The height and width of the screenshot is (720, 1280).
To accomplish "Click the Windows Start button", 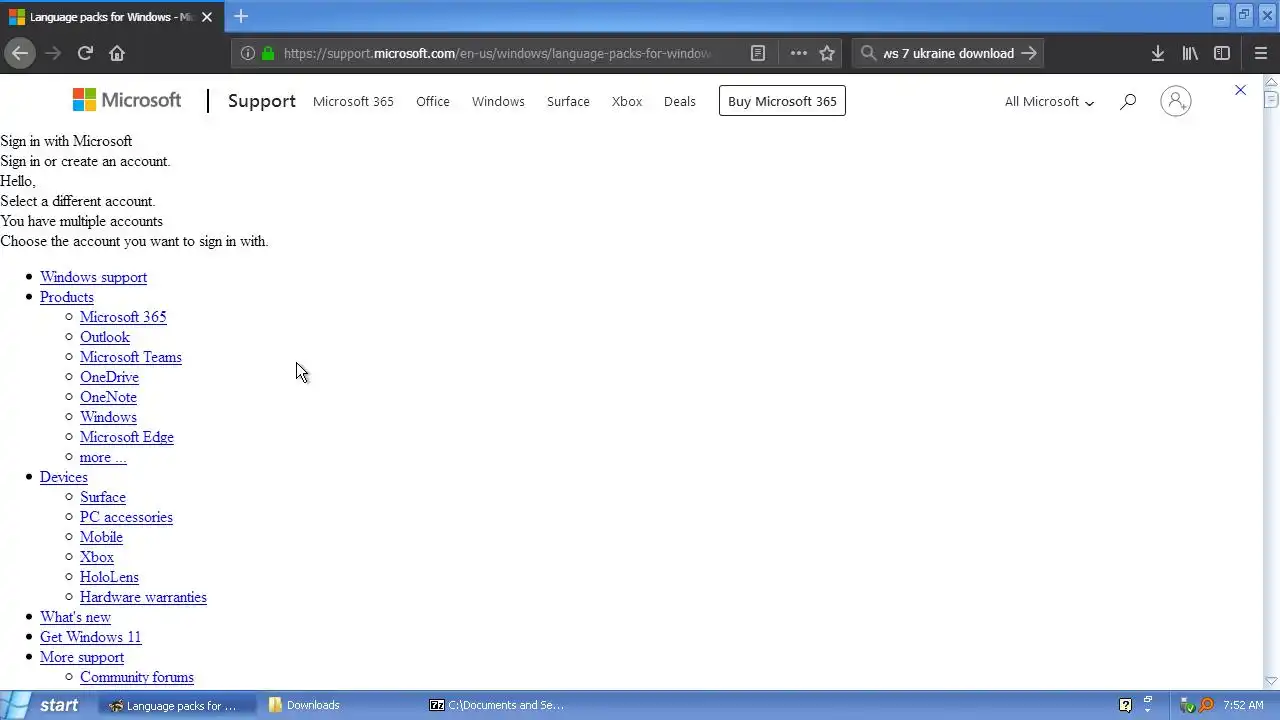I will (x=42, y=705).
